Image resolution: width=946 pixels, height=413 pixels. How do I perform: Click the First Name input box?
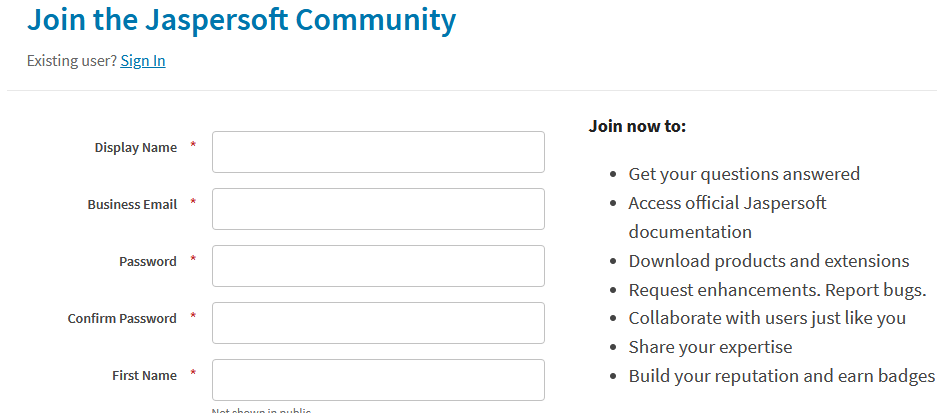(x=378, y=380)
